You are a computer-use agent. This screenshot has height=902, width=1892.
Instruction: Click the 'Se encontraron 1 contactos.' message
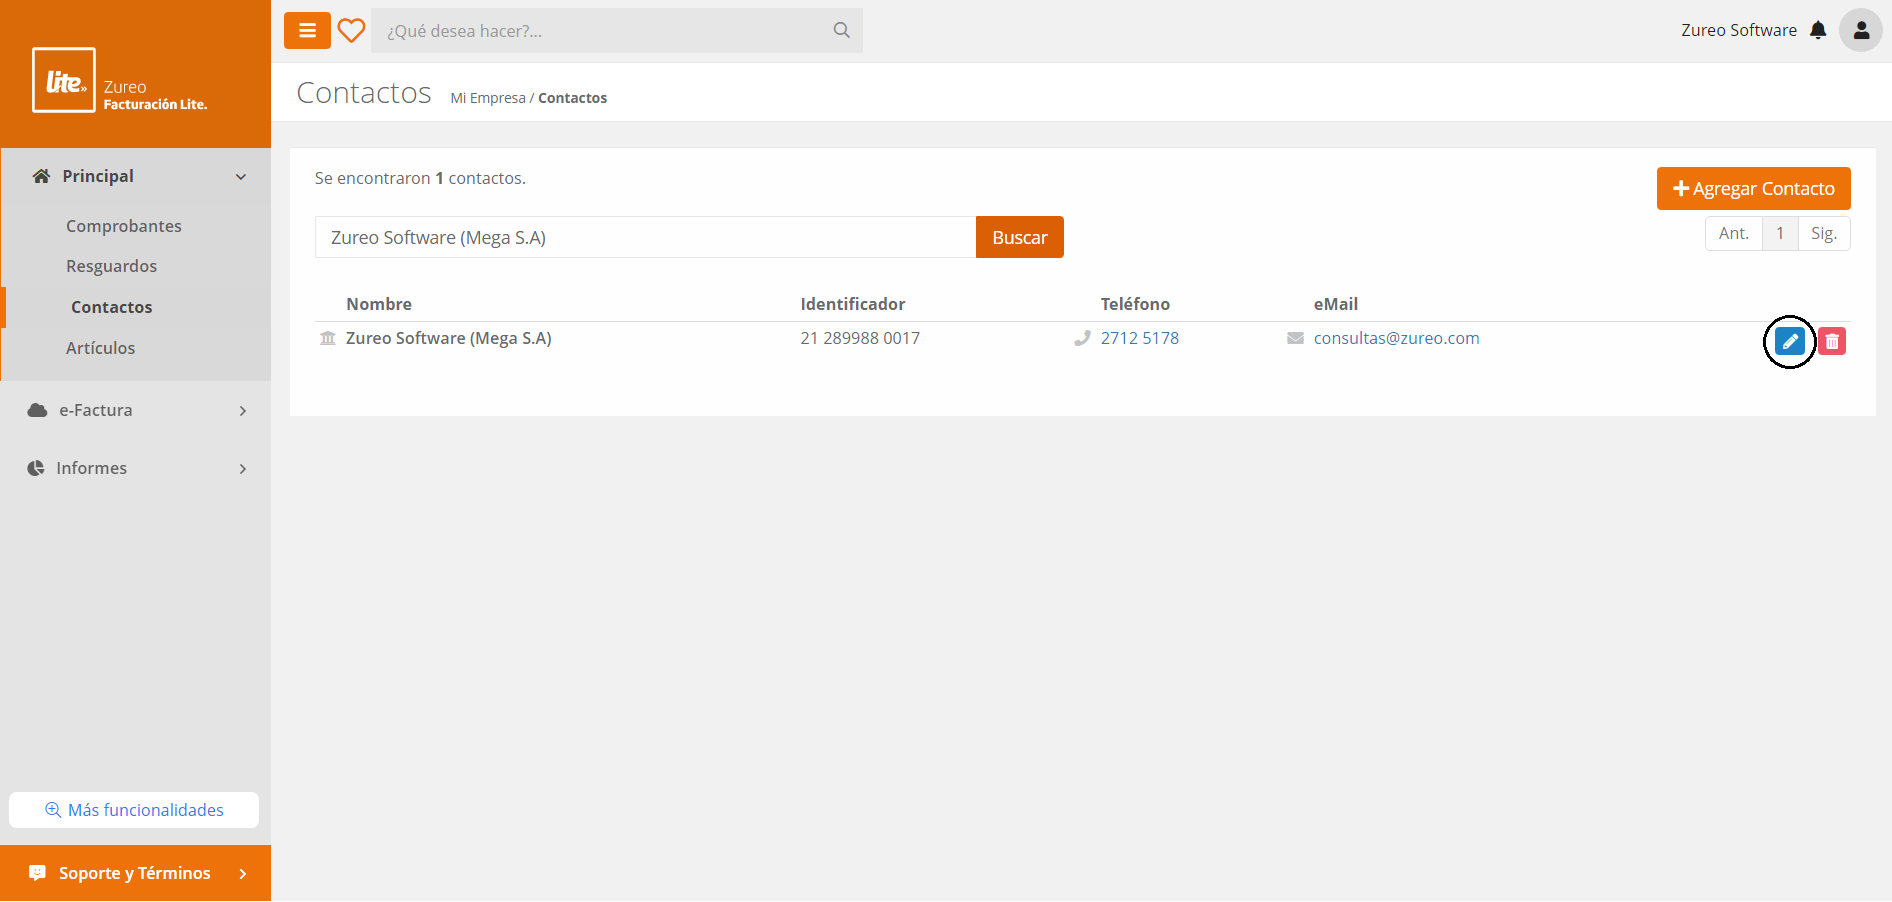click(x=420, y=178)
